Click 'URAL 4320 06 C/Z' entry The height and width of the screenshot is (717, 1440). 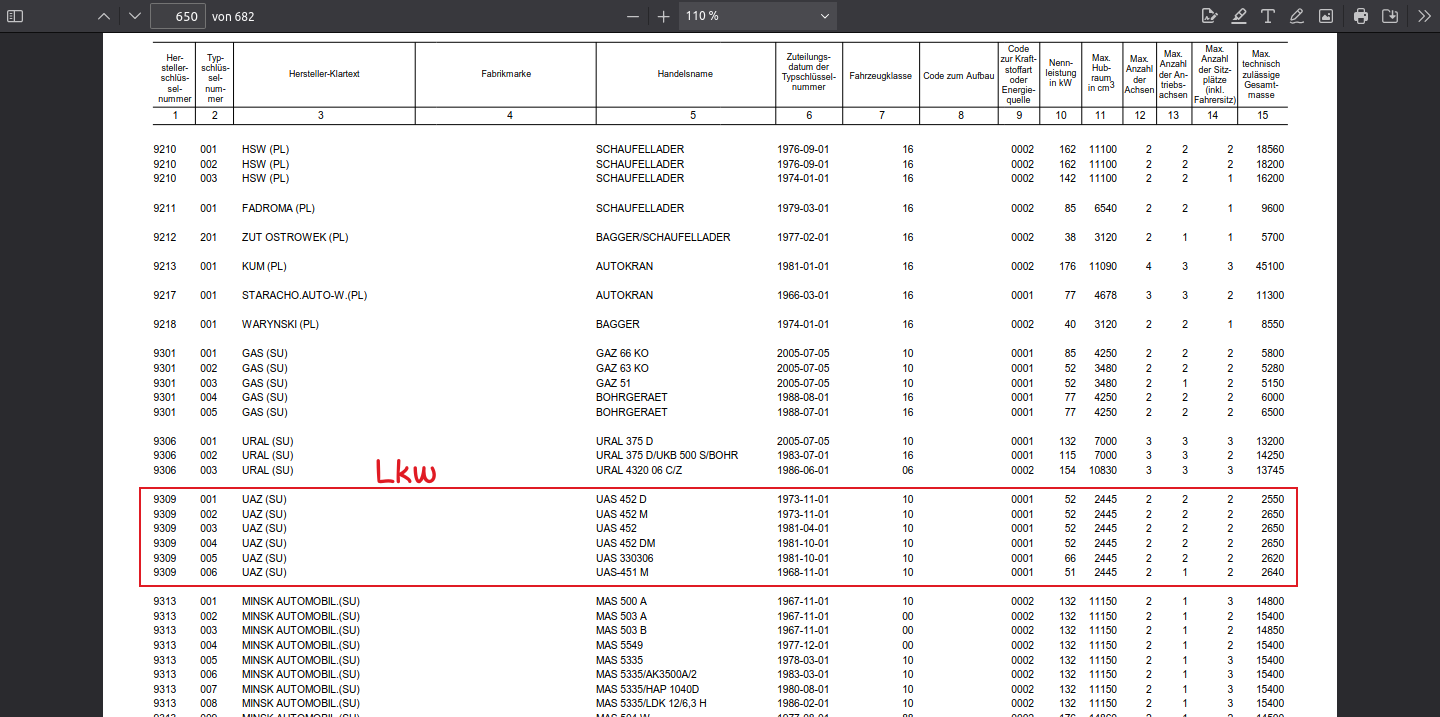[641, 470]
